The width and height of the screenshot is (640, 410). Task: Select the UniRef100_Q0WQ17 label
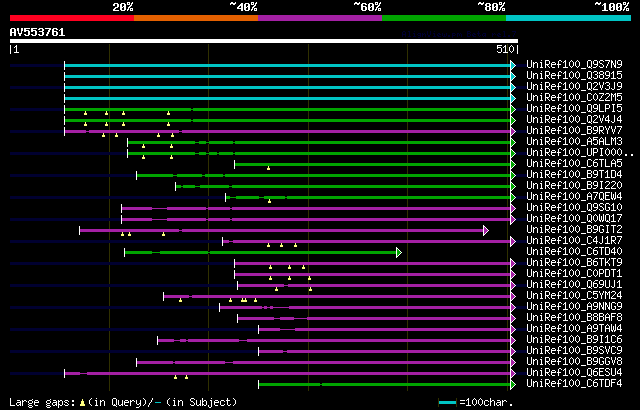574,219
